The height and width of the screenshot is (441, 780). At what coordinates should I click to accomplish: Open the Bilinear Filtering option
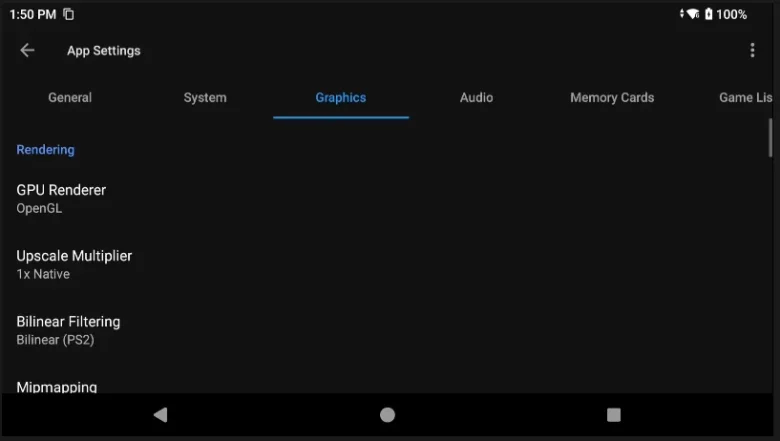pyautogui.click(x=68, y=330)
